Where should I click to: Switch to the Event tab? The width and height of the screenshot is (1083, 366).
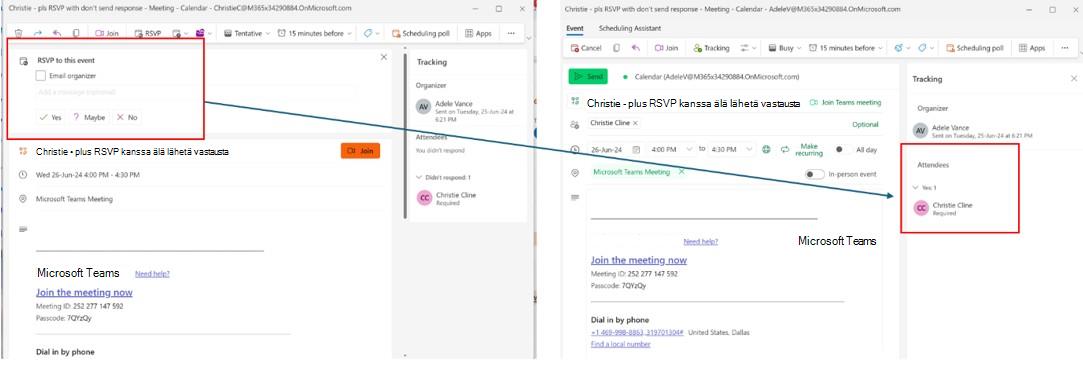pos(575,28)
